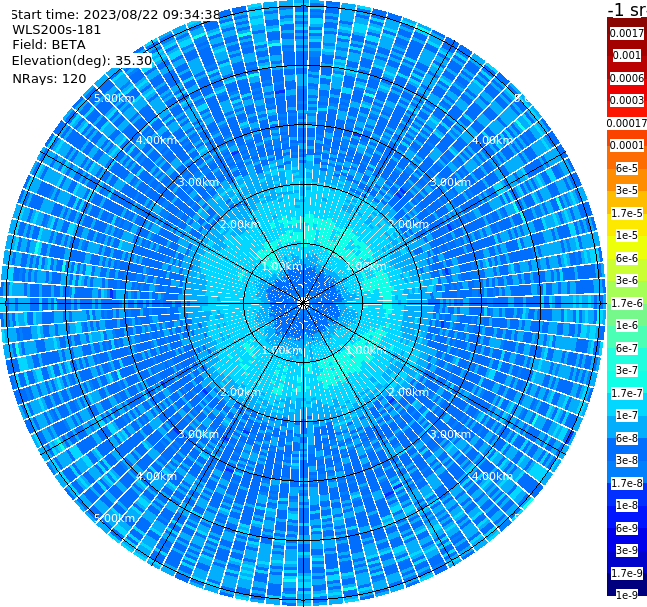Click the lower-left 5.00km range ring label
Viewport: 647px width, 607px height.
click(x=114, y=518)
